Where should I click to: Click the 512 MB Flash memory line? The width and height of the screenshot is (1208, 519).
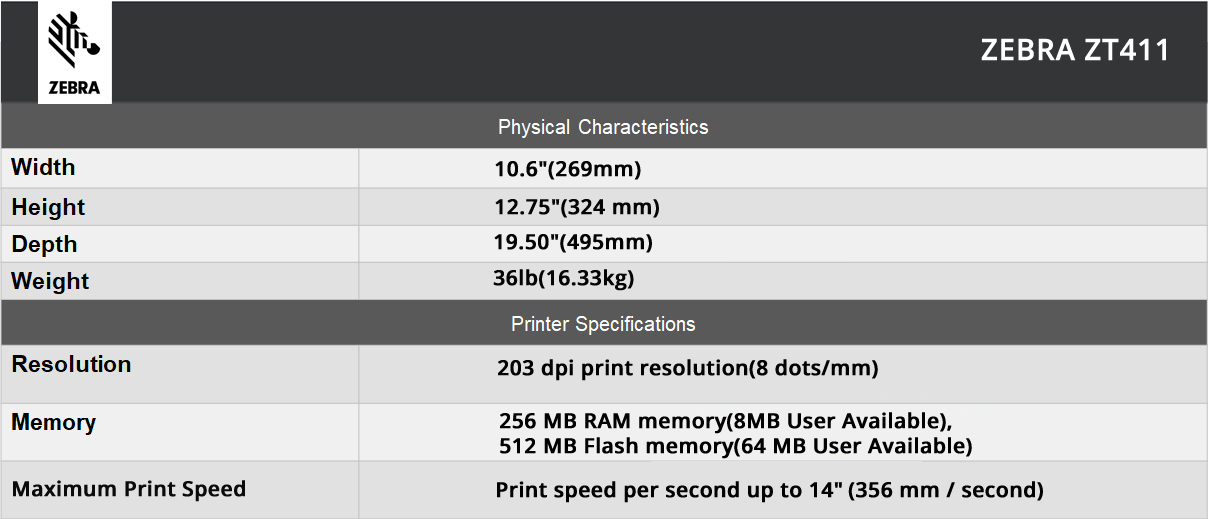click(736, 446)
